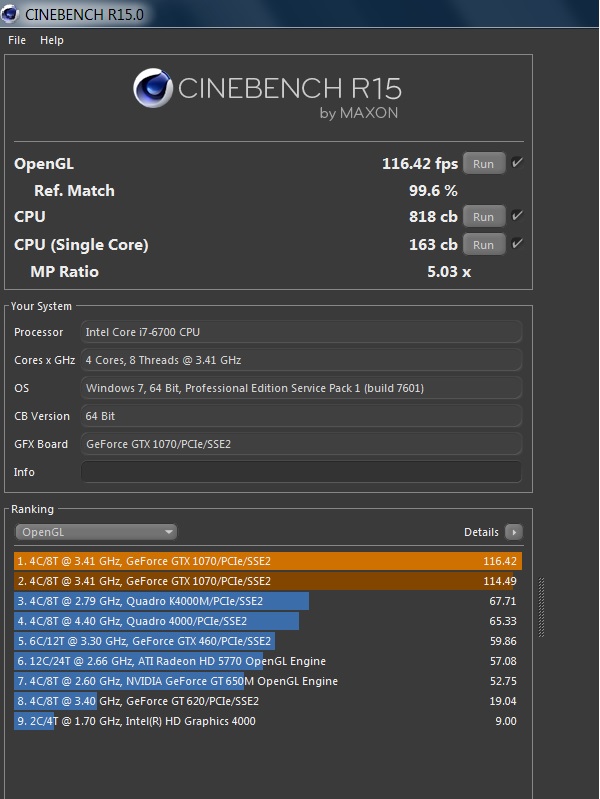
Task: Open the Help menu
Action: click(51, 40)
